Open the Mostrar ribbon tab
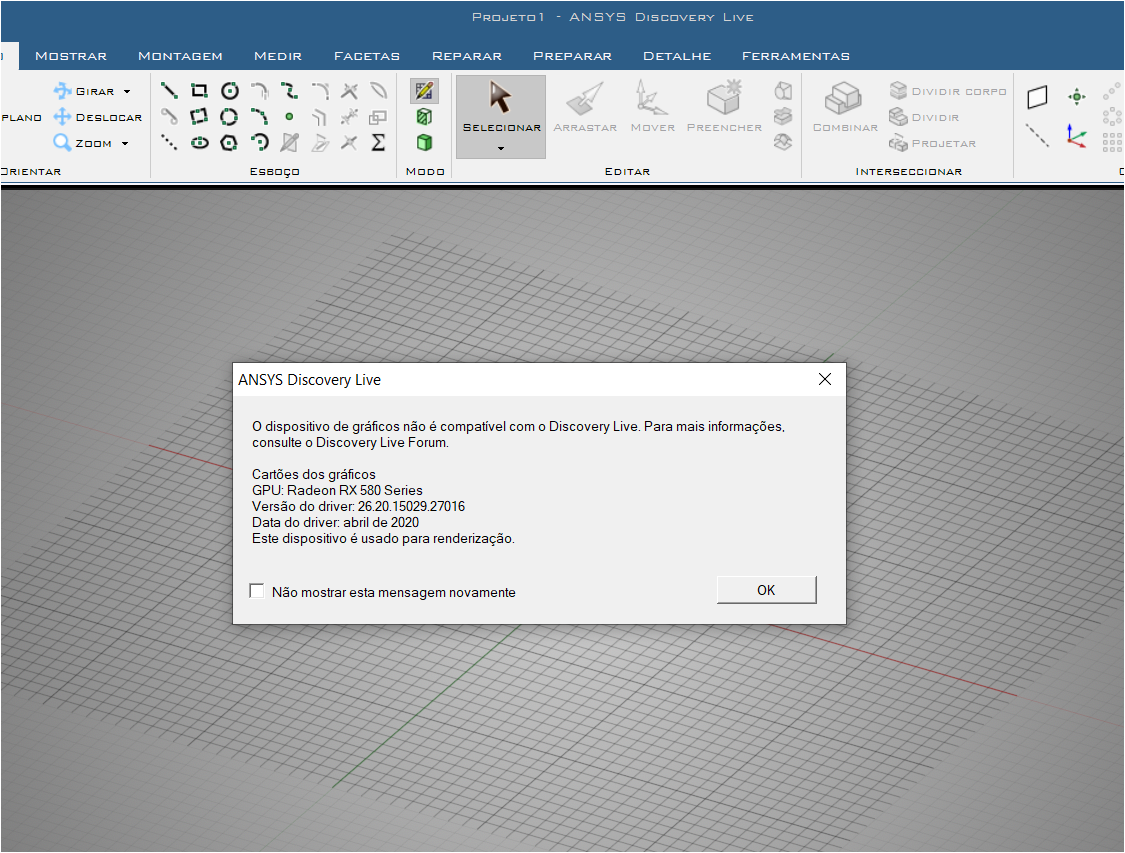The image size is (1125, 853). pyautogui.click(x=70, y=56)
